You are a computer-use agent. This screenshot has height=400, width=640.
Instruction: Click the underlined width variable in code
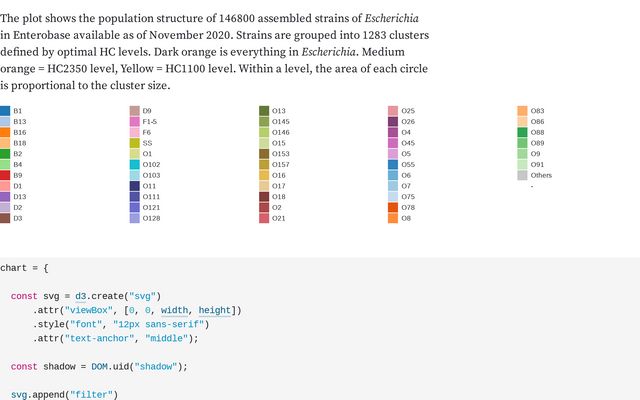click(x=174, y=310)
